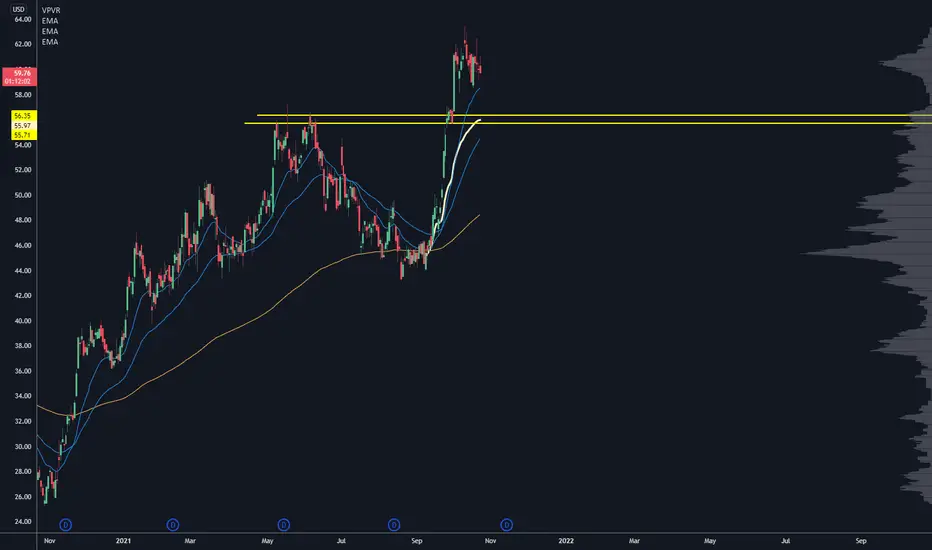Image resolution: width=932 pixels, height=550 pixels.
Task: Click the 2021 label on time axis
Action: click(123, 540)
